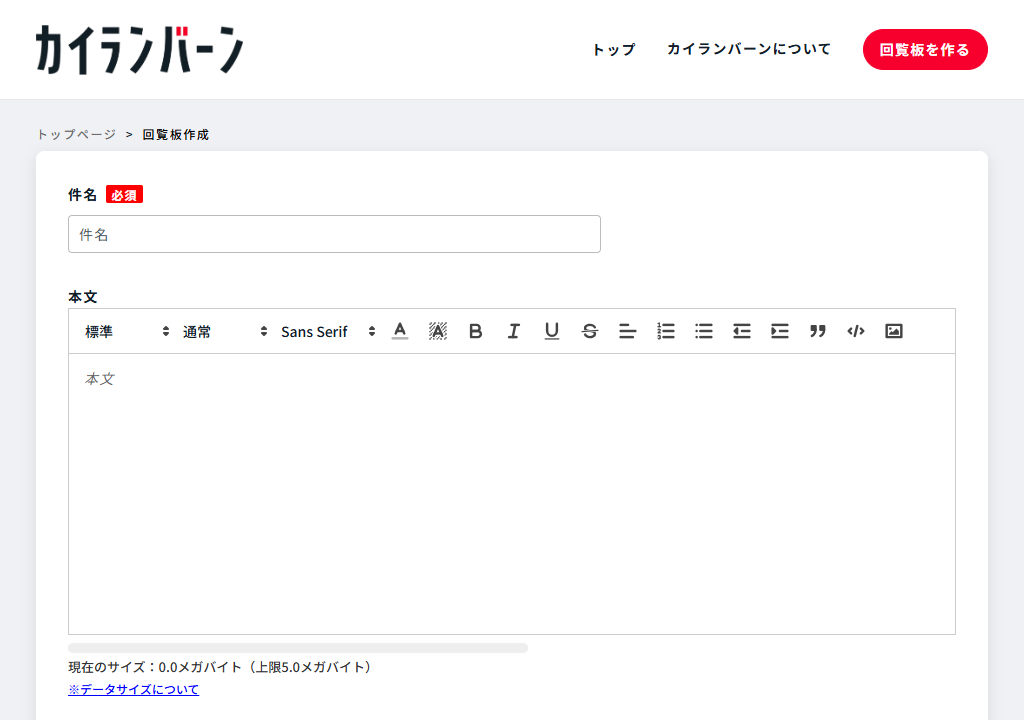
Task: Insert a numbered ordered list
Action: point(666,331)
